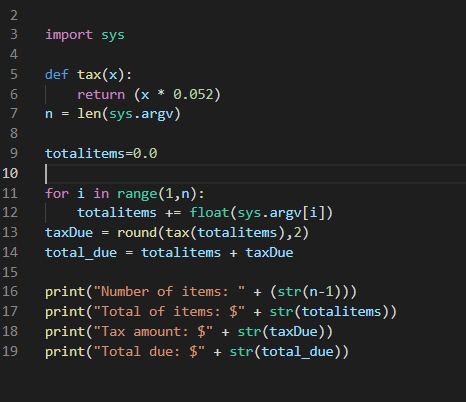Click the string "Tax amount: $"
This screenshot has width=466, height=402.
153,332
